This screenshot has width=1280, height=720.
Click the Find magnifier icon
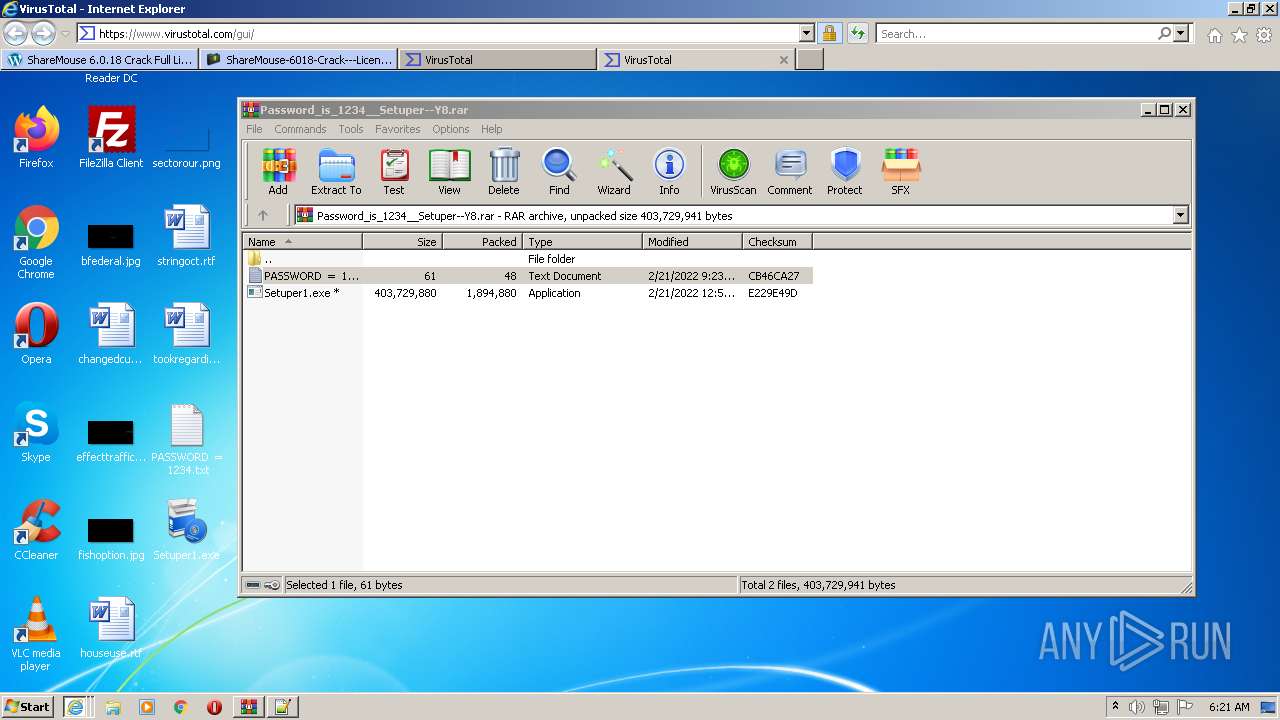559,172
